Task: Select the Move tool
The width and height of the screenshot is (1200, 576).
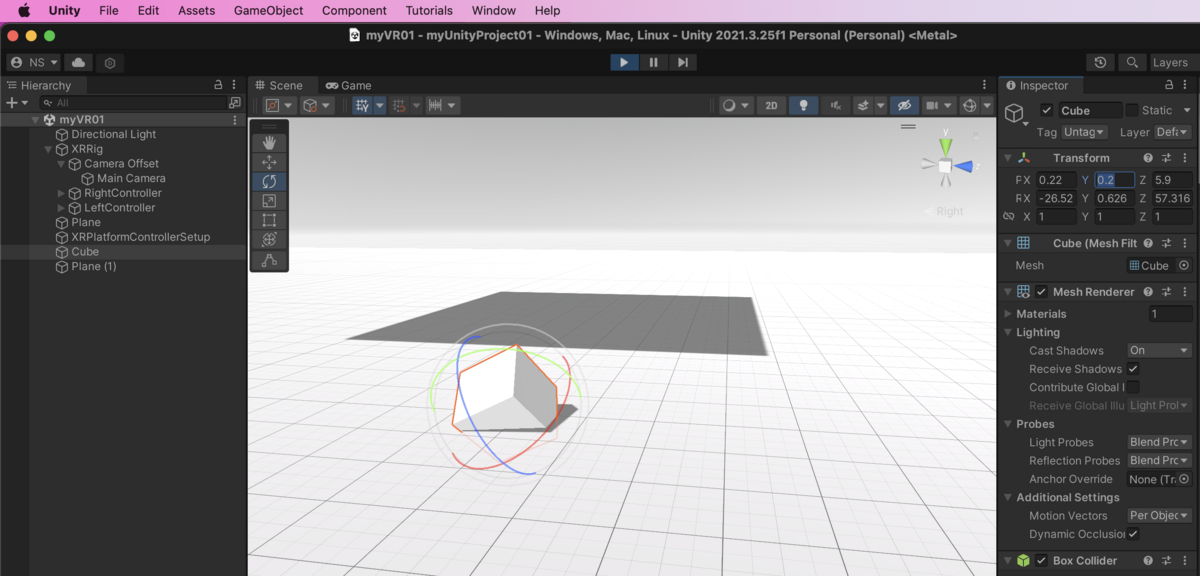Action: click(x=269, y=162)
